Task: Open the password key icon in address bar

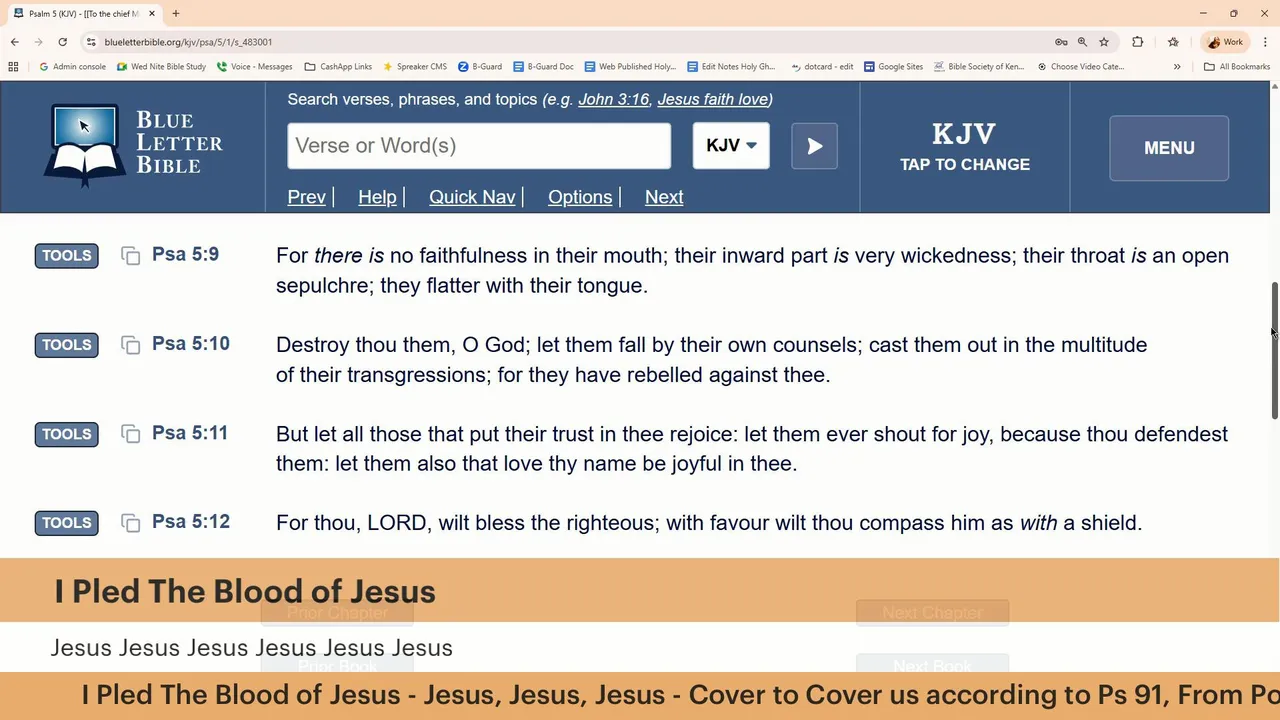Action: tap(1061, 42)
